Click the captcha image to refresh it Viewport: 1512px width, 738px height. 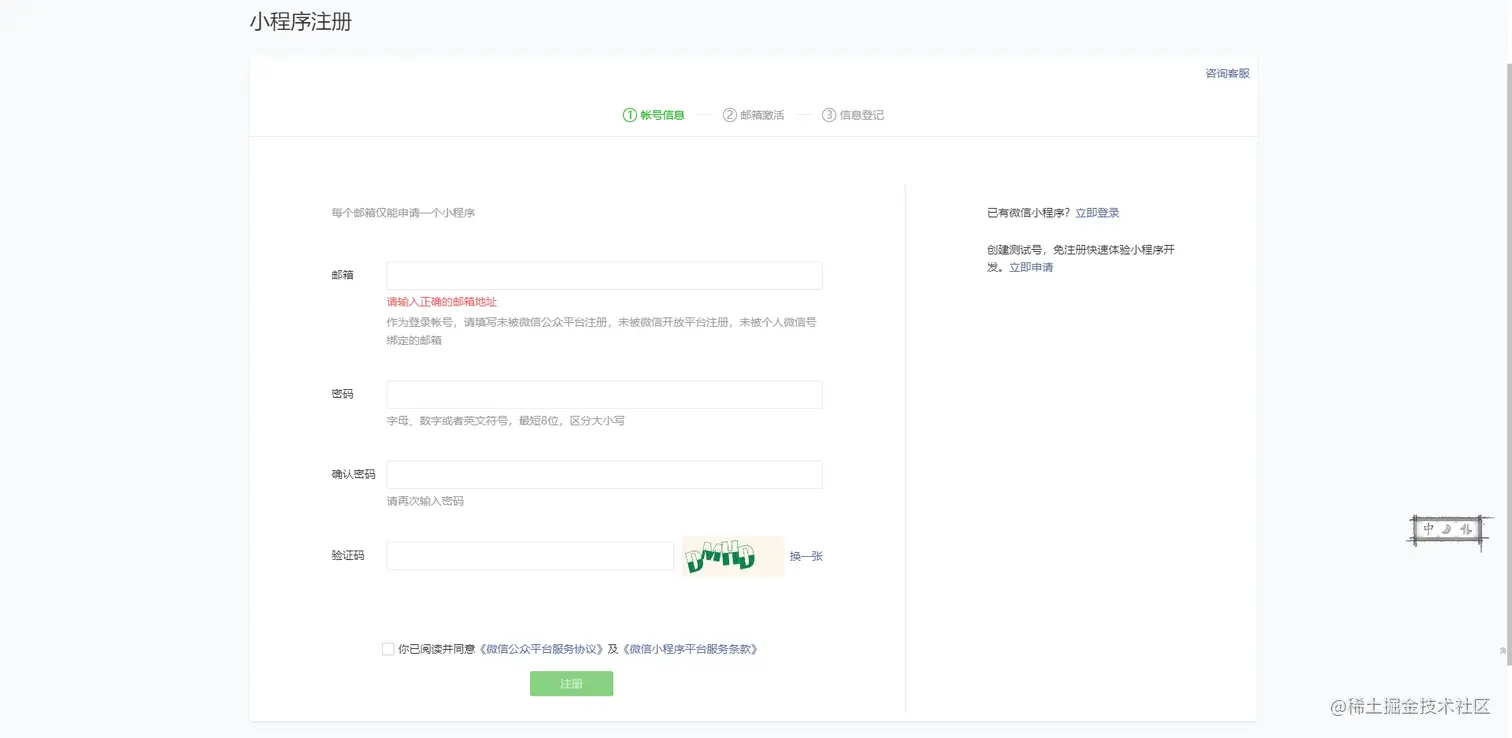click(732, 556)
